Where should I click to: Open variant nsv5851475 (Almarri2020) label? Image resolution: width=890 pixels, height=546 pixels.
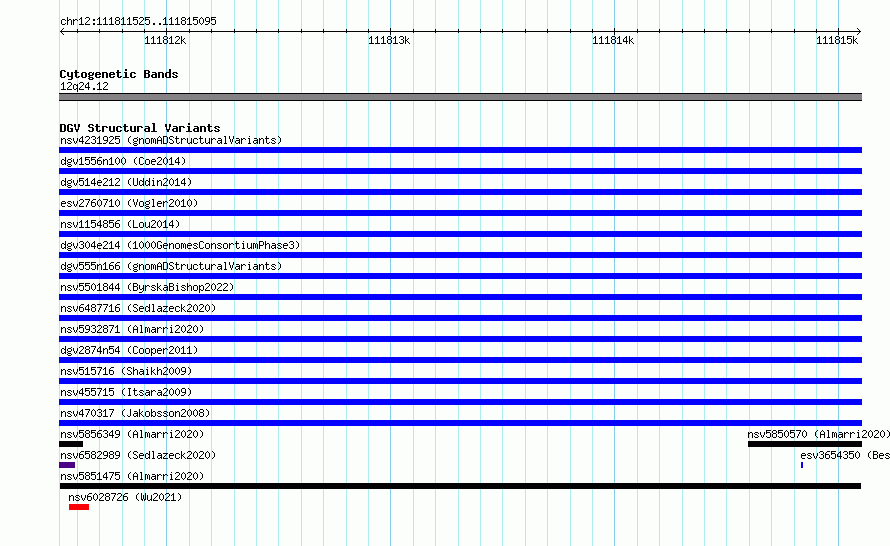coord(132,476)
